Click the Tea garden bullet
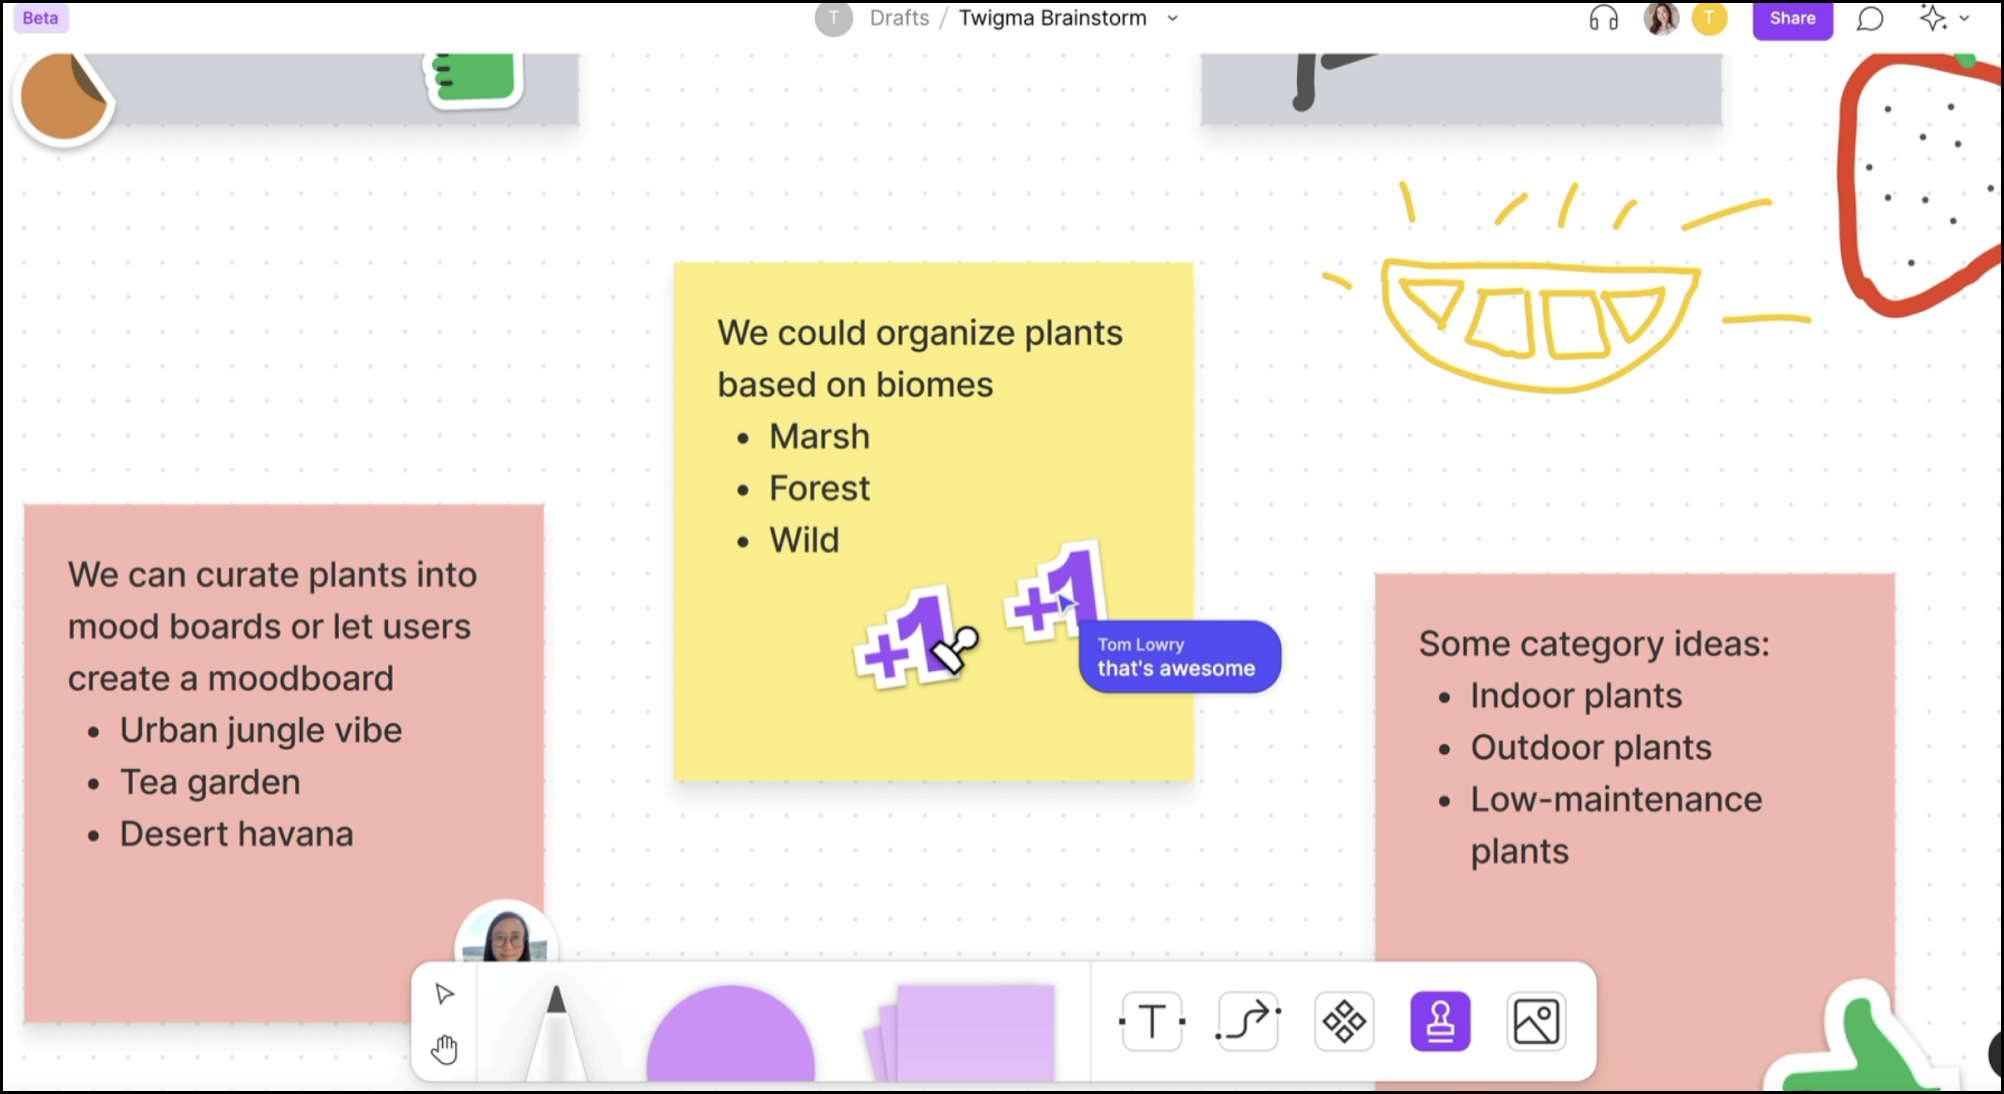Screen dimensions: 2004x1094 210,783
